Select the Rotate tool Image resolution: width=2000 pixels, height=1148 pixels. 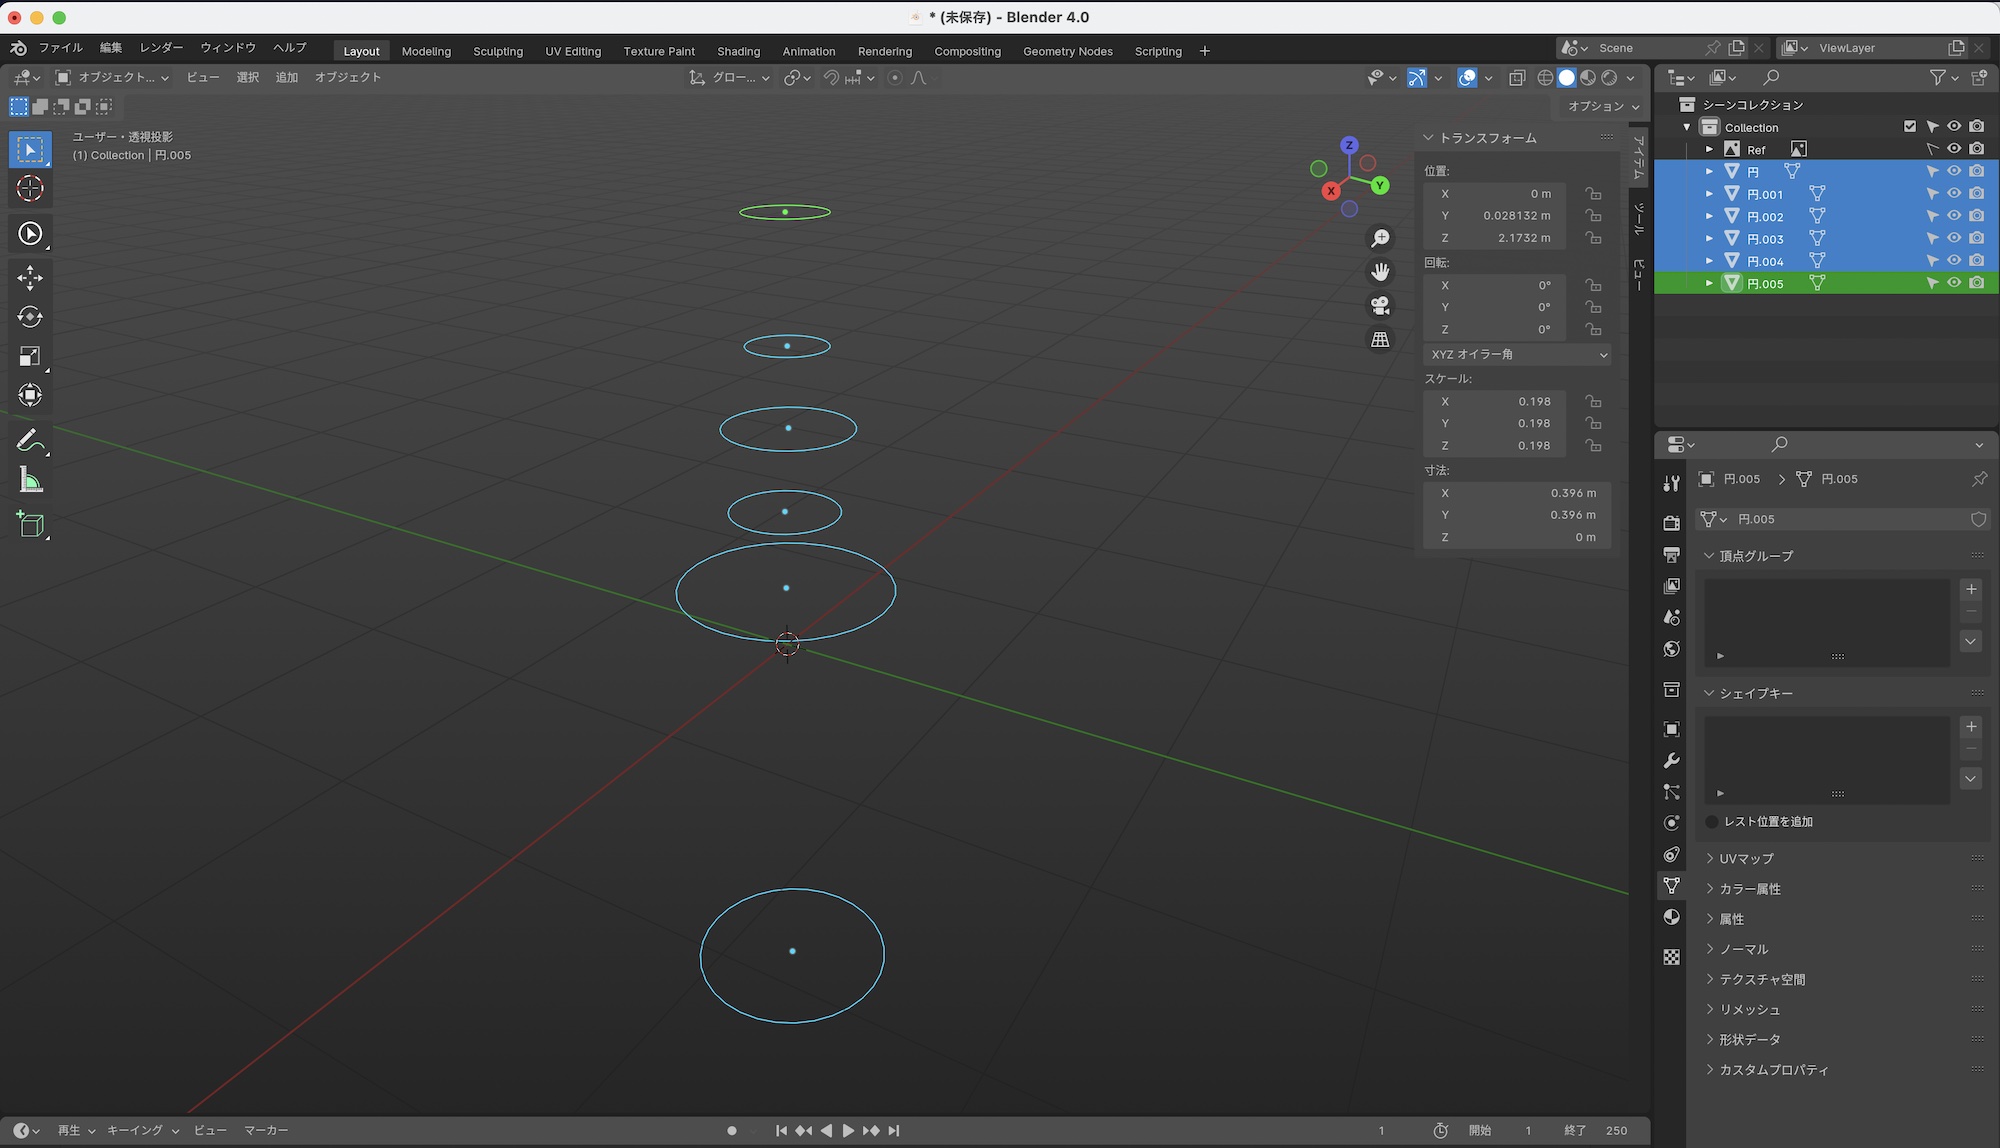click(x=30, y=317)
